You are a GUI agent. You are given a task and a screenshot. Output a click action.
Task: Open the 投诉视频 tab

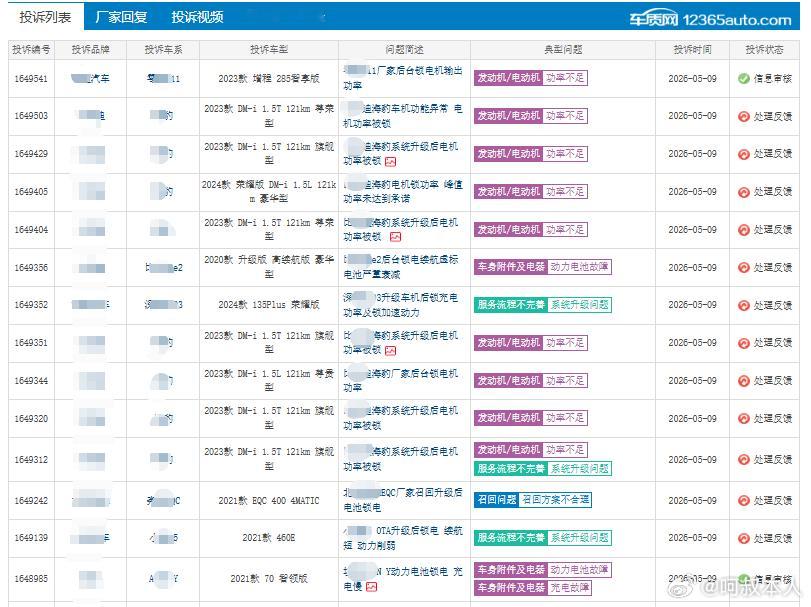click(x=198, y=17)
